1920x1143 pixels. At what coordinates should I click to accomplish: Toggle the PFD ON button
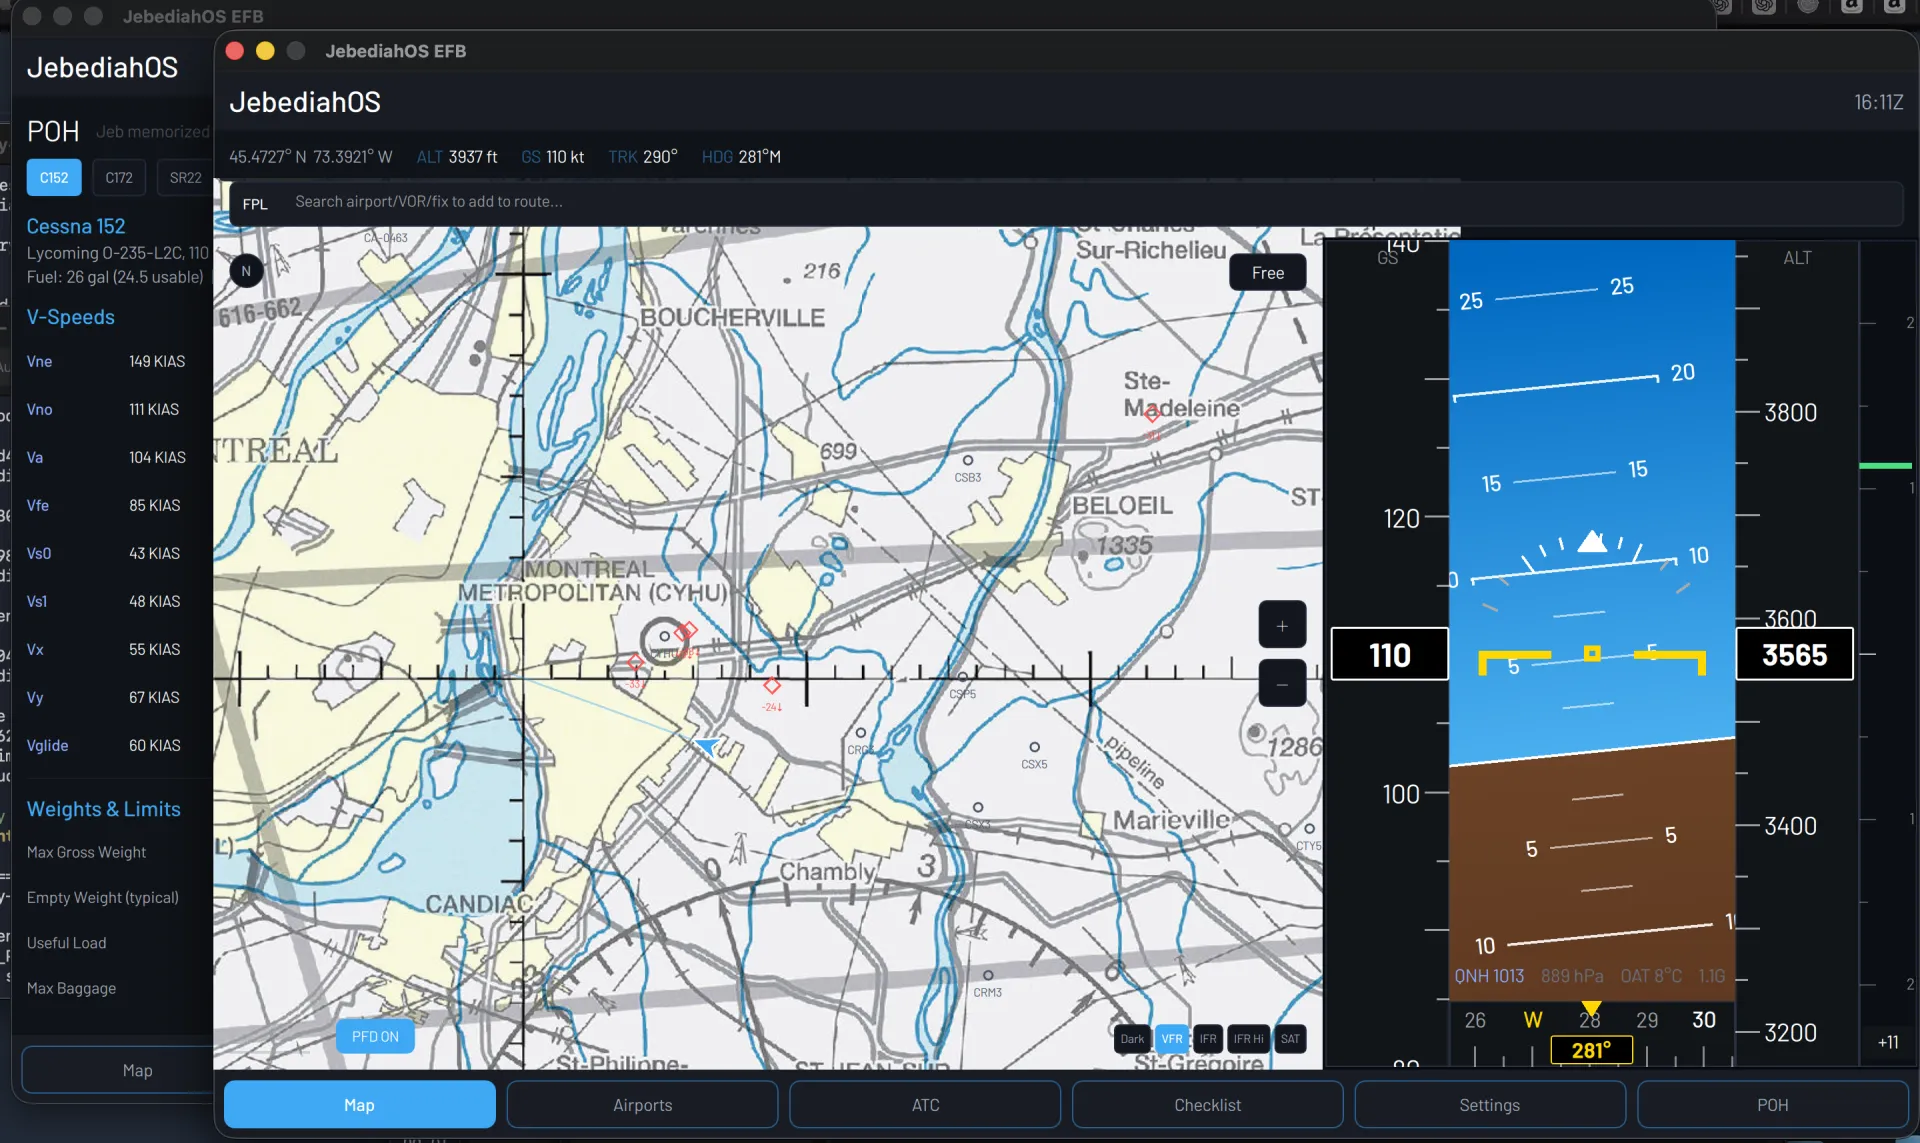click(375, 1036)
